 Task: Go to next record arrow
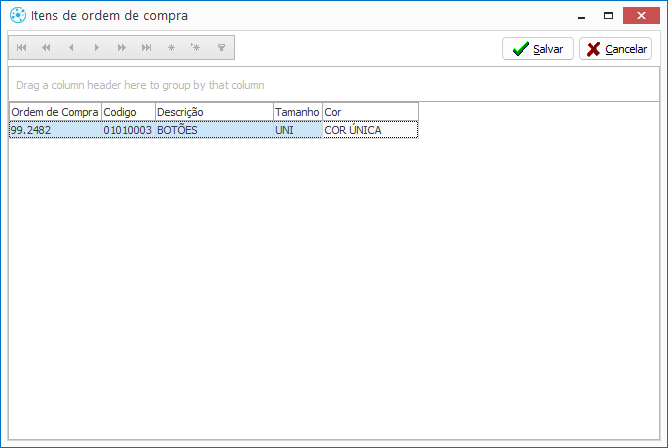click(96, 48)
